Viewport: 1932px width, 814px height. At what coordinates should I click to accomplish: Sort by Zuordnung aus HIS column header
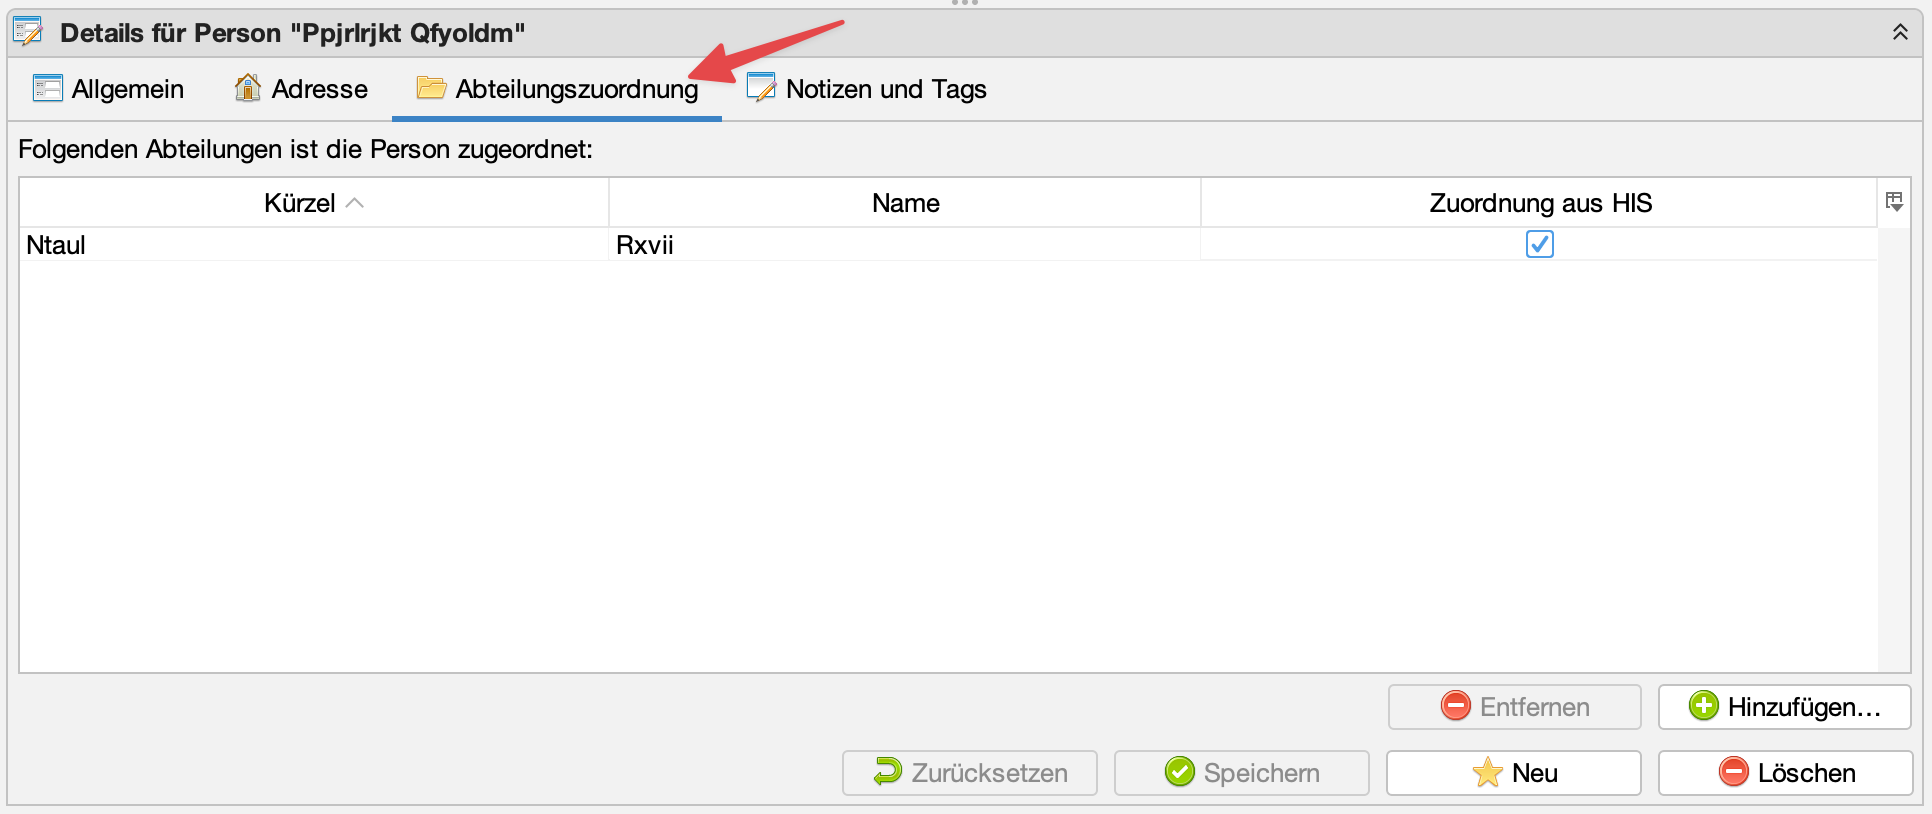pos(1539,203)
